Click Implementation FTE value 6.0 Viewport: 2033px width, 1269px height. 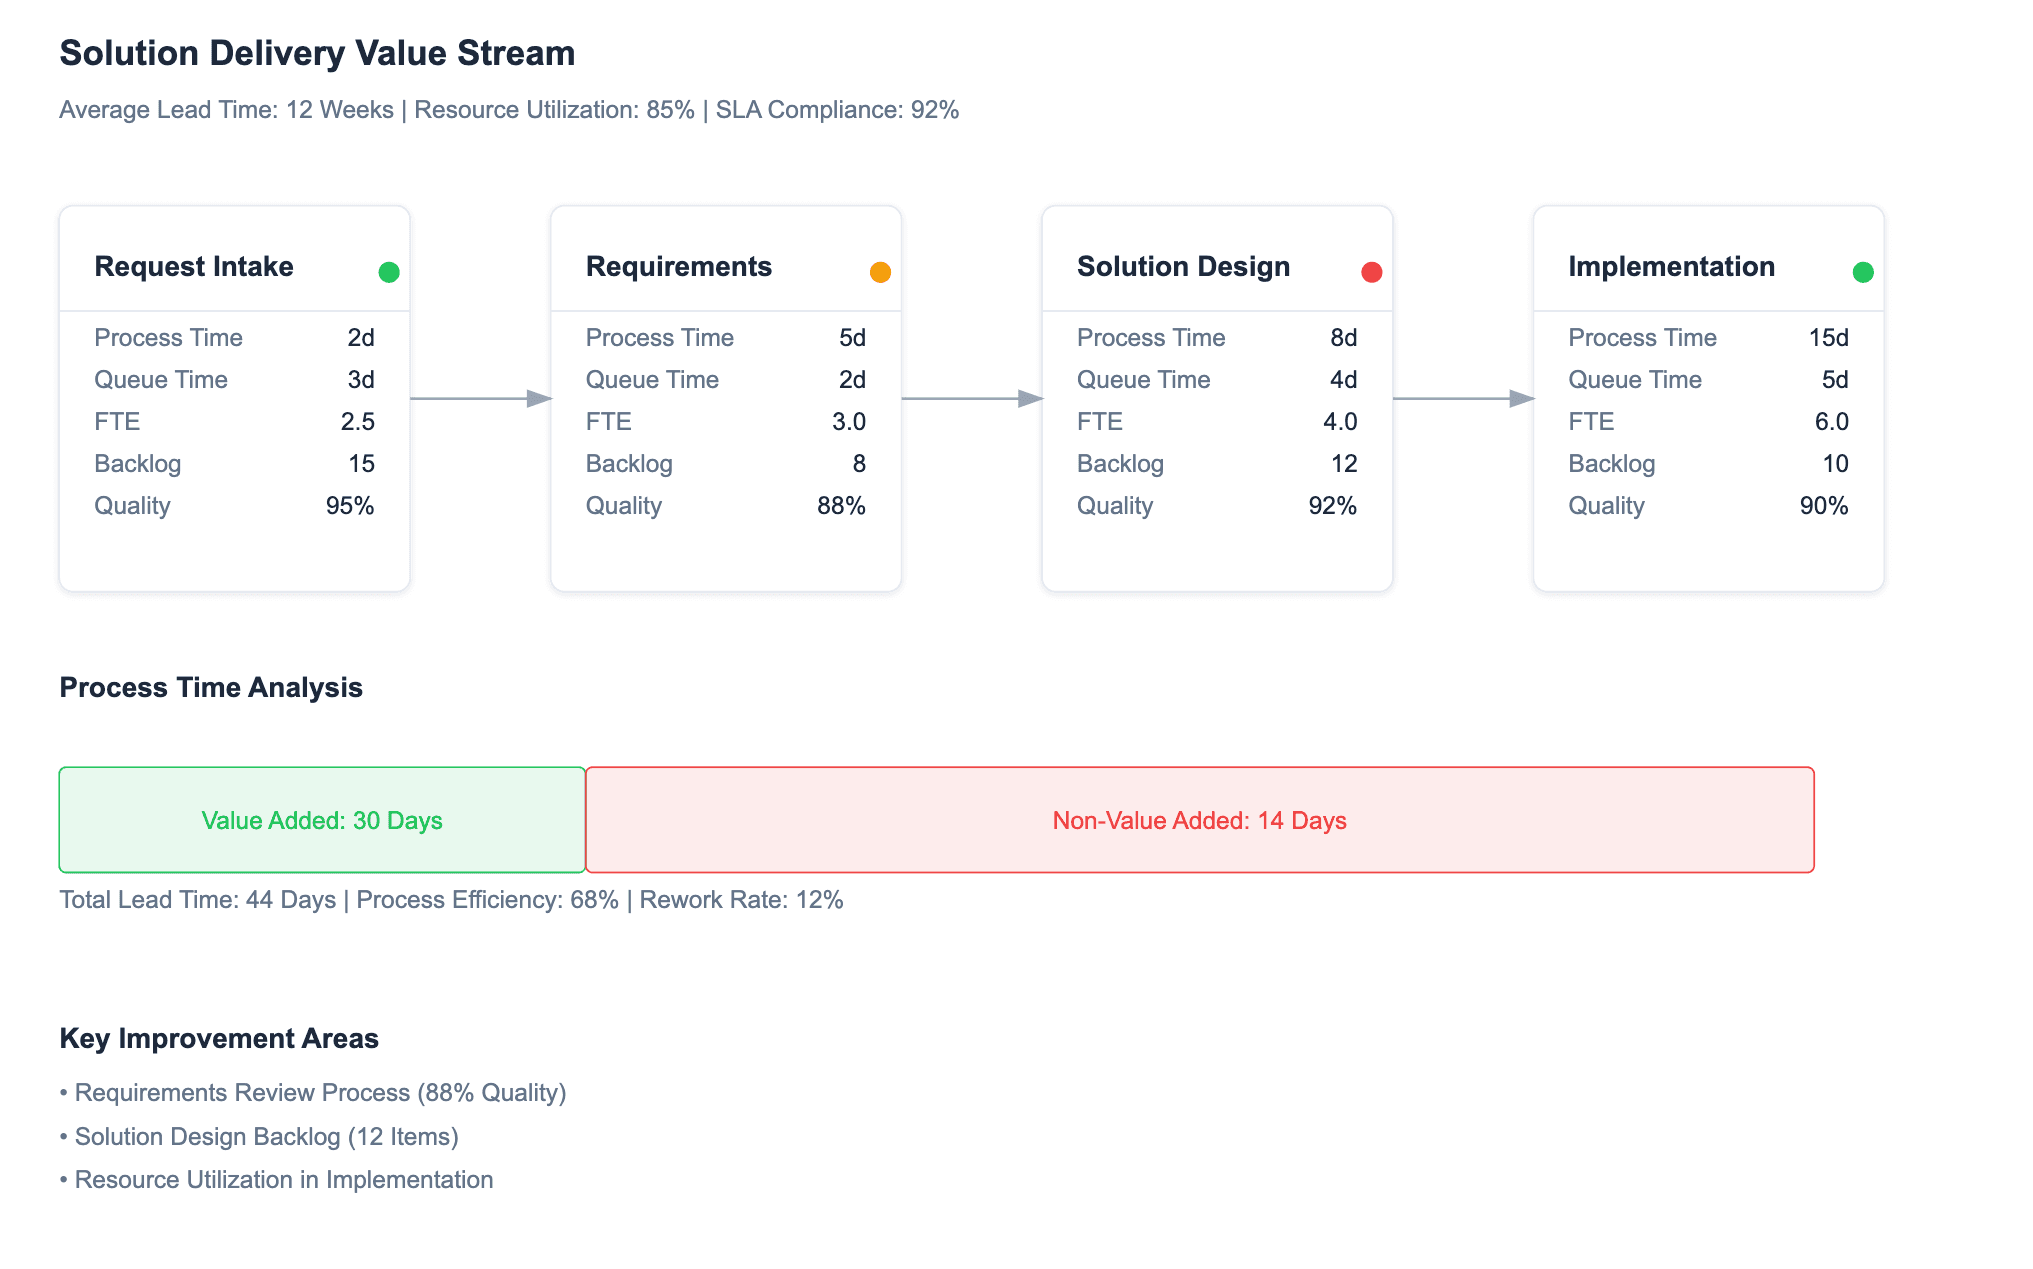(1832, 422)
